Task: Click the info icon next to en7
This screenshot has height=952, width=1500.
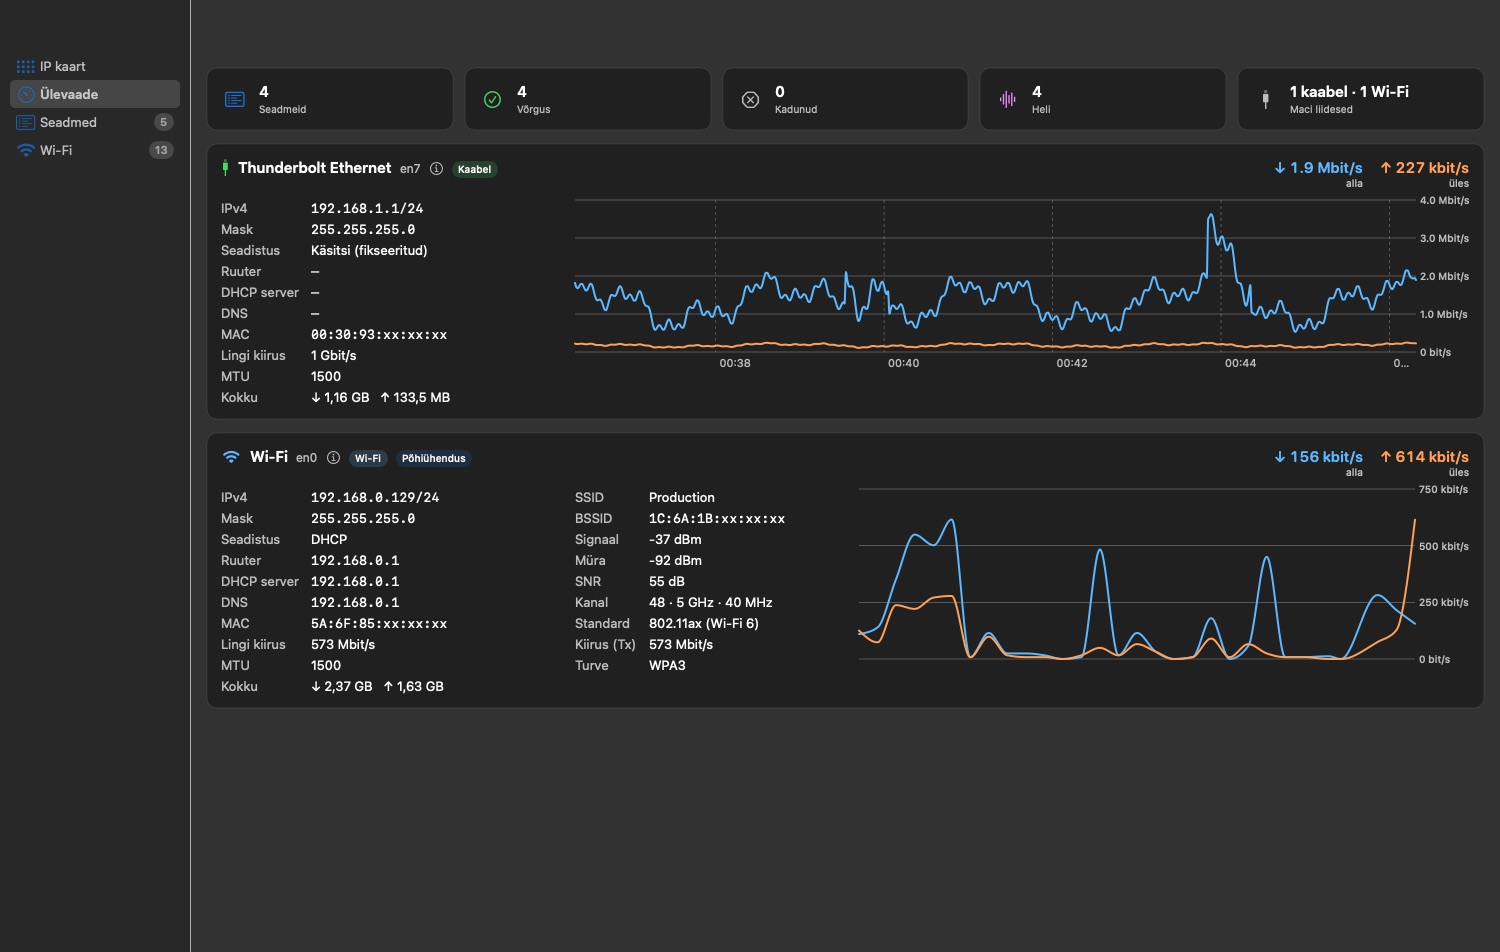Action: pyautogui.click(x=436, y=169)
